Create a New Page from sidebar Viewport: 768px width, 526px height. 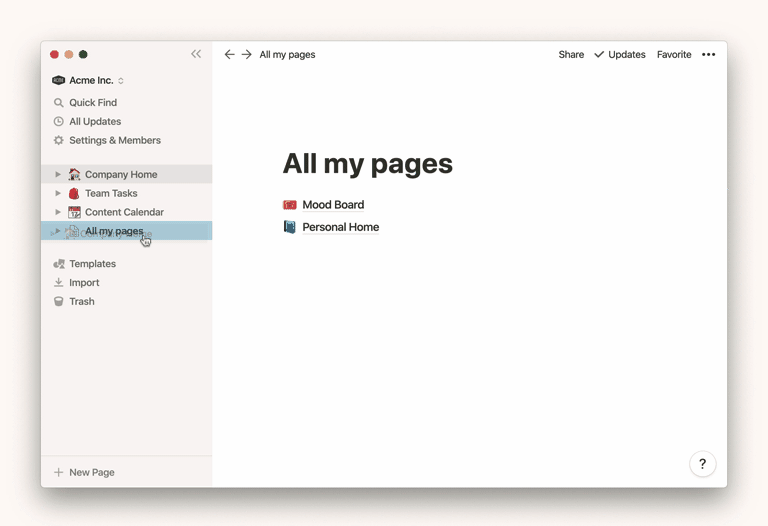tap(91, 472)
